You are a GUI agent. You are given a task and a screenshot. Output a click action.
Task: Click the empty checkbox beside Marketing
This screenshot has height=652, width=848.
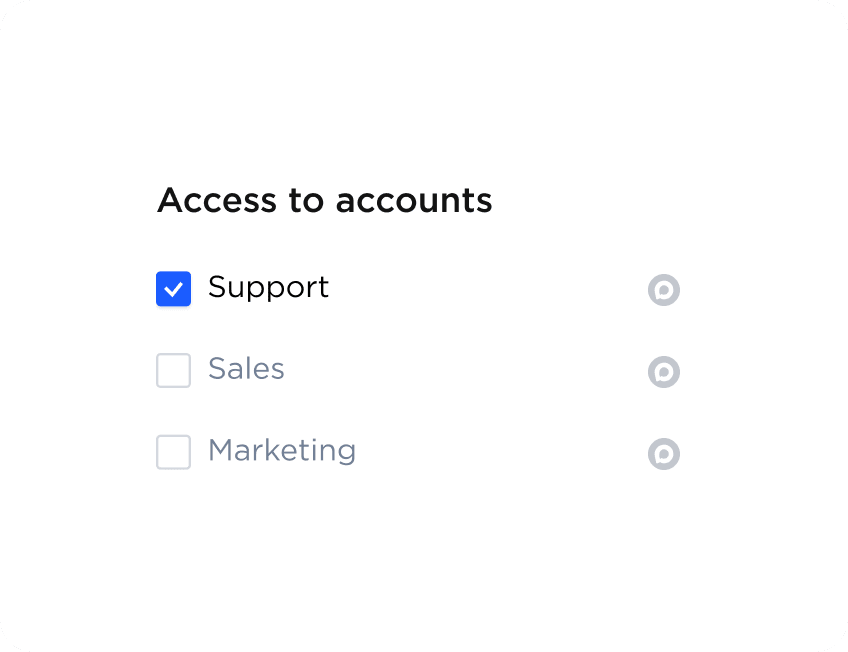[173, 452]
